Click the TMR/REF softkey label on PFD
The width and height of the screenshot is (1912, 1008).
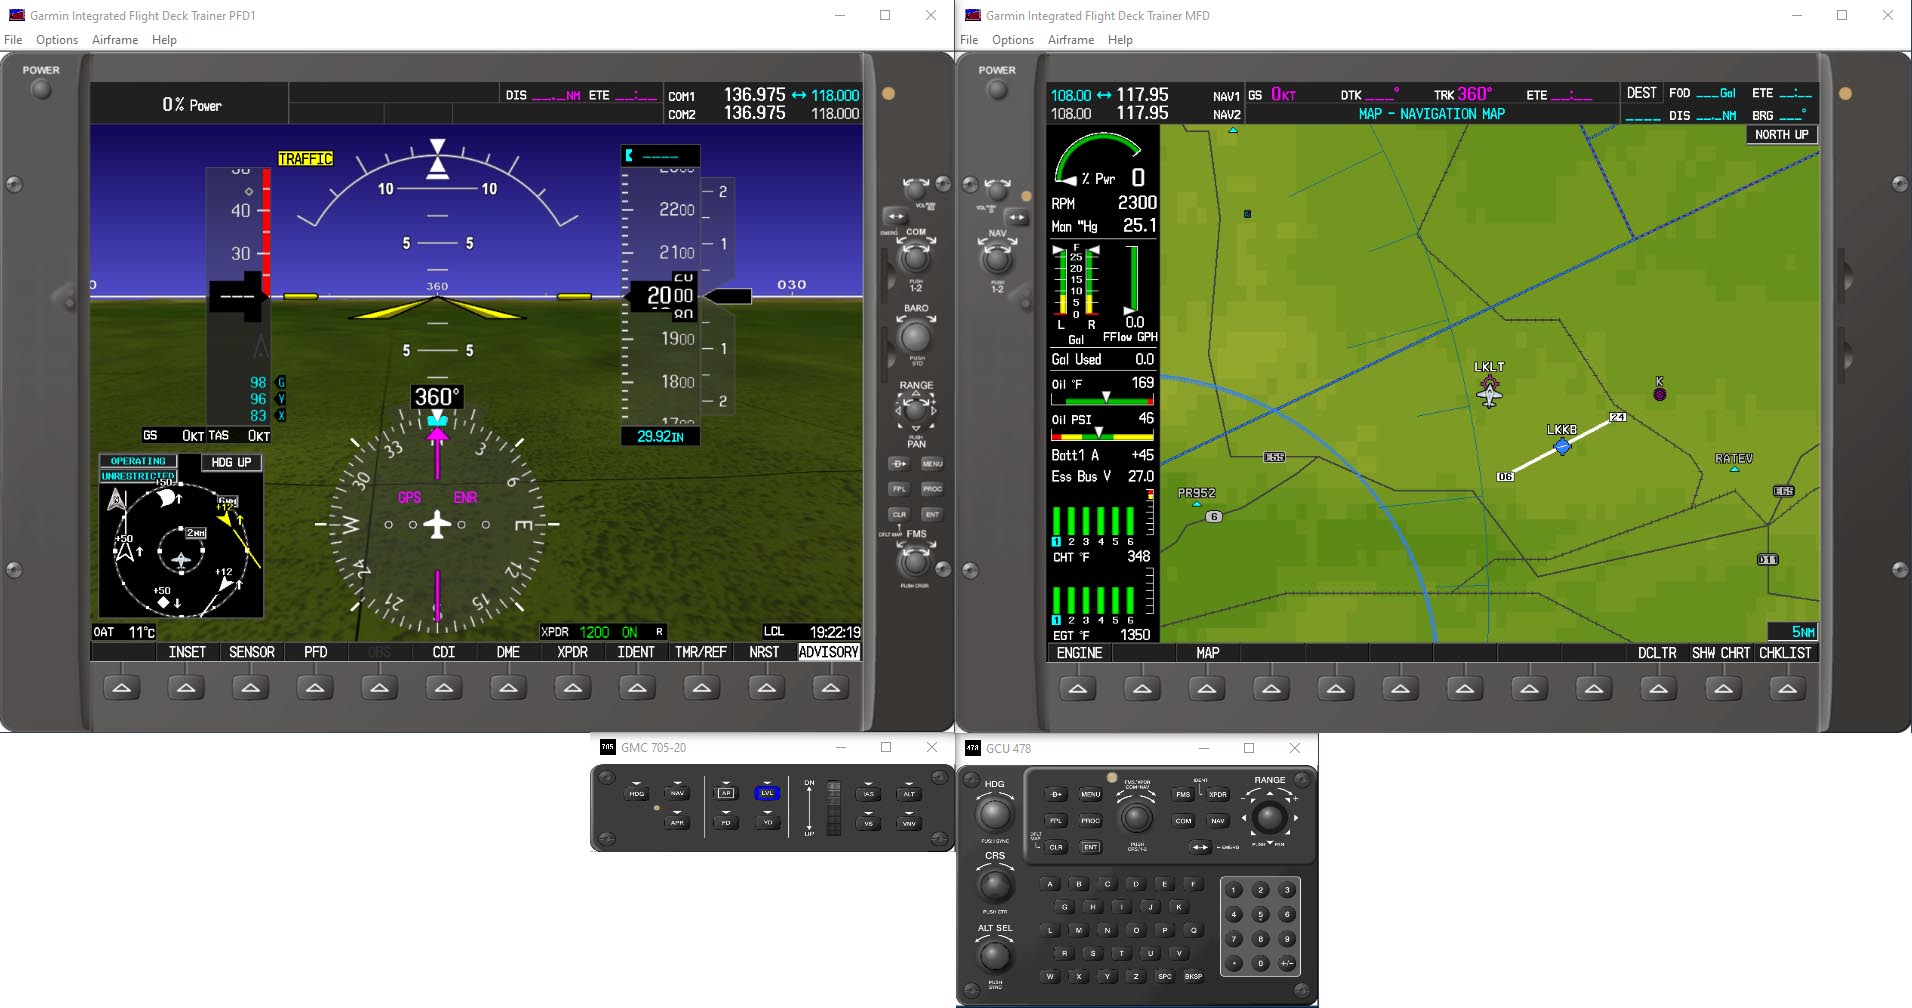coord(701,652)
